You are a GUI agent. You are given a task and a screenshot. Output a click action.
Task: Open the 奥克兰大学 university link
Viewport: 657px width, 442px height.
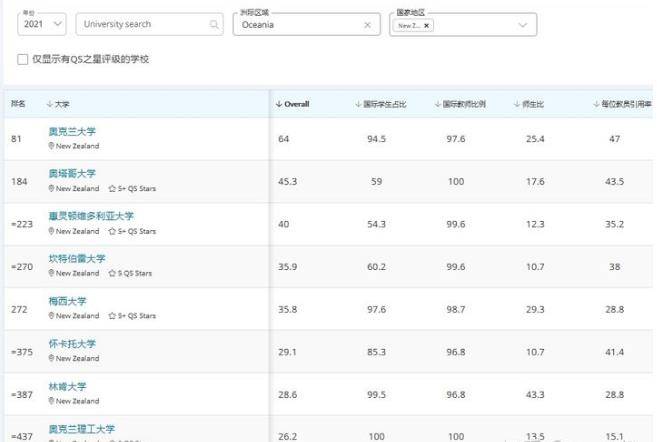click(72, 132)
